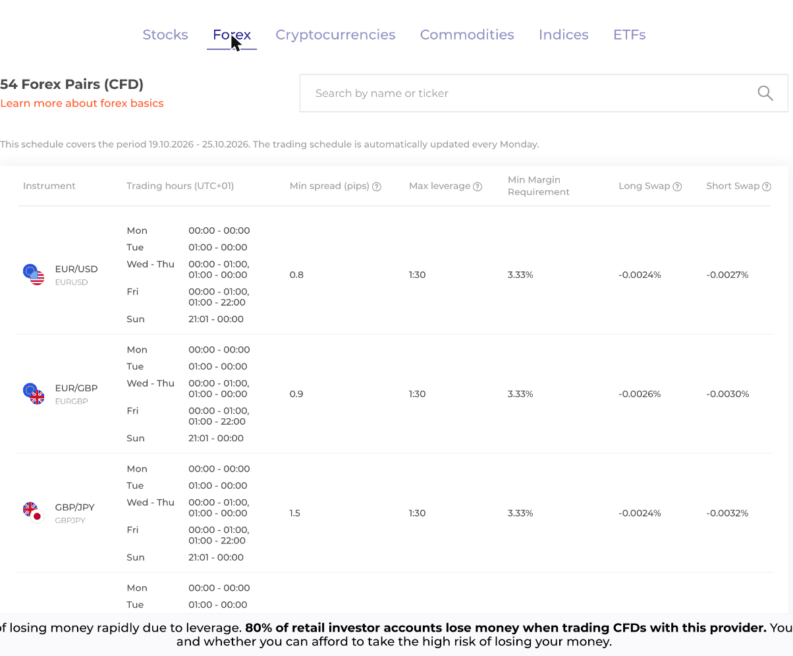This screenshot has height=656, width=793.
Task: Click the Short Swap header text
Action: pyautogui.click(x=733, y=186)
